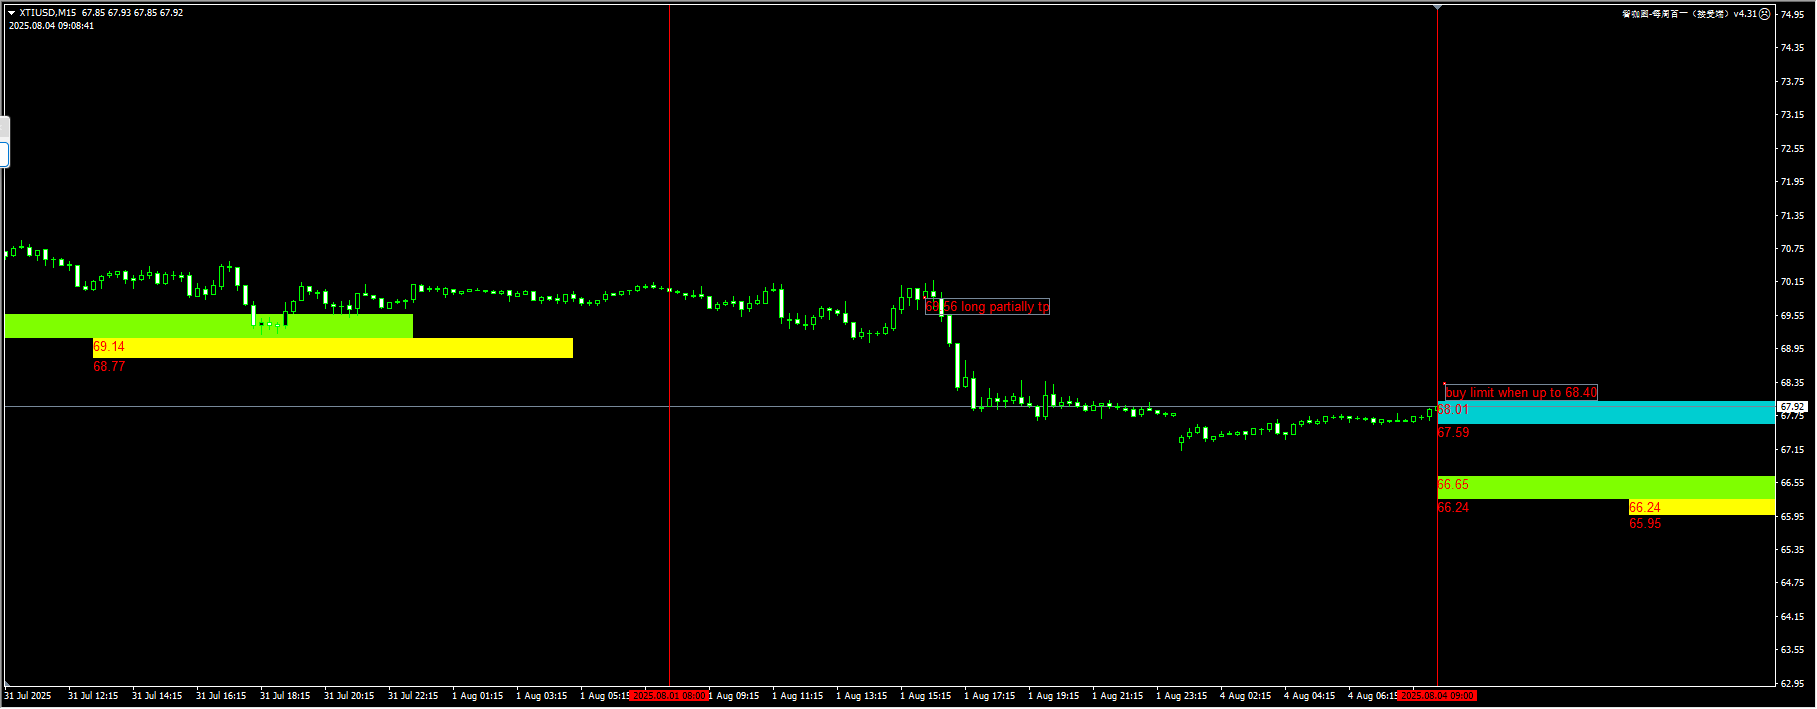Select the 'buy limit when up to 68.40' label
The width and height of the screenshot is (1817, 709).
click(1521, 393)
